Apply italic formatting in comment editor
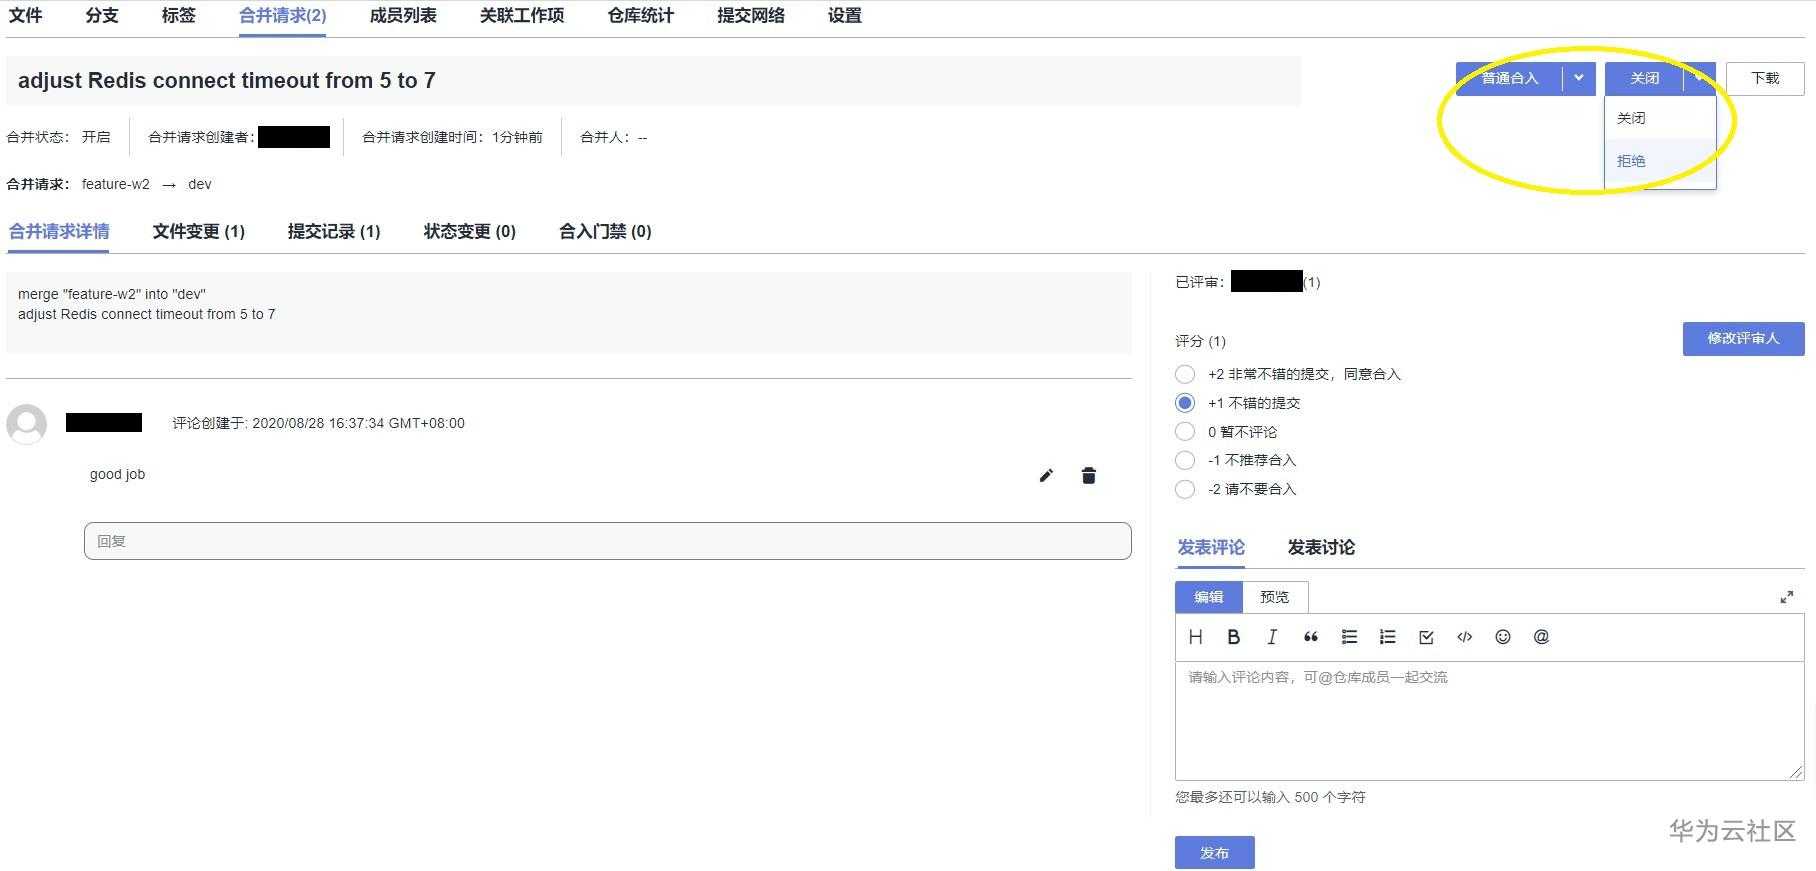Image resolution: width=1816 pixels, height=871 pixels. 1272,637
